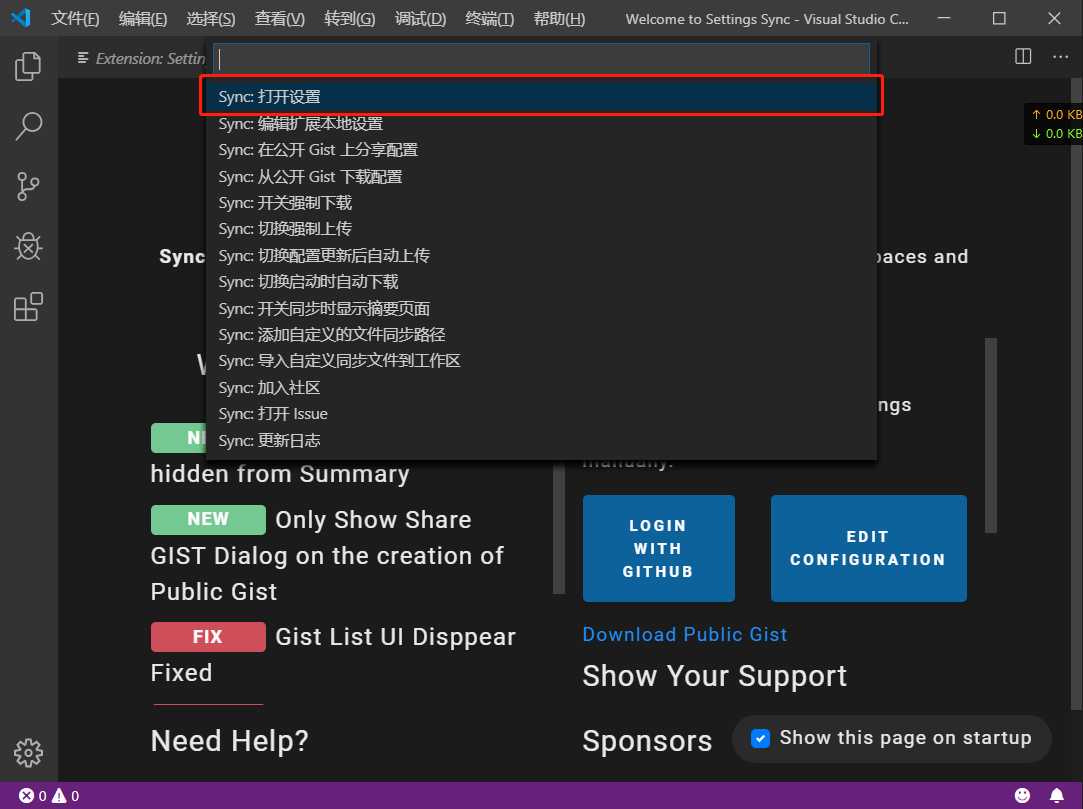Select Sync: 加入社区 command
The image size is (1083, 809).
tap(542, 388)
